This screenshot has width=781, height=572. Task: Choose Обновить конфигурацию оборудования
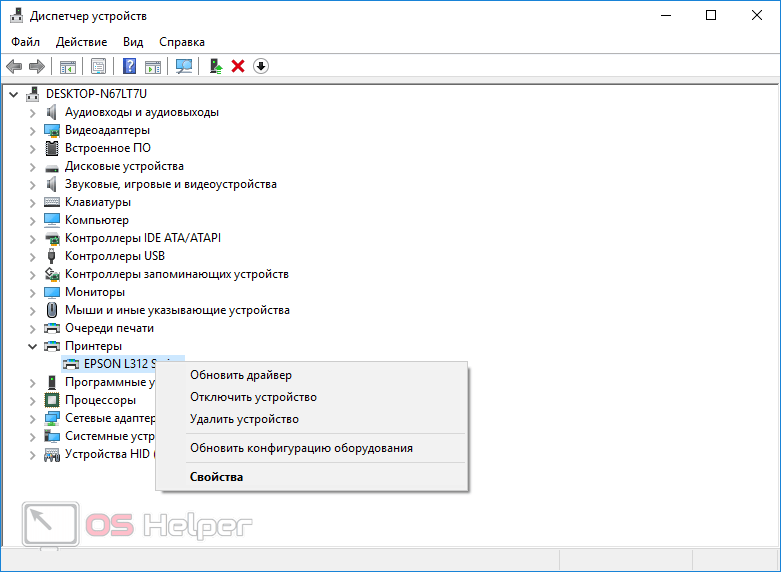[312, 448]
